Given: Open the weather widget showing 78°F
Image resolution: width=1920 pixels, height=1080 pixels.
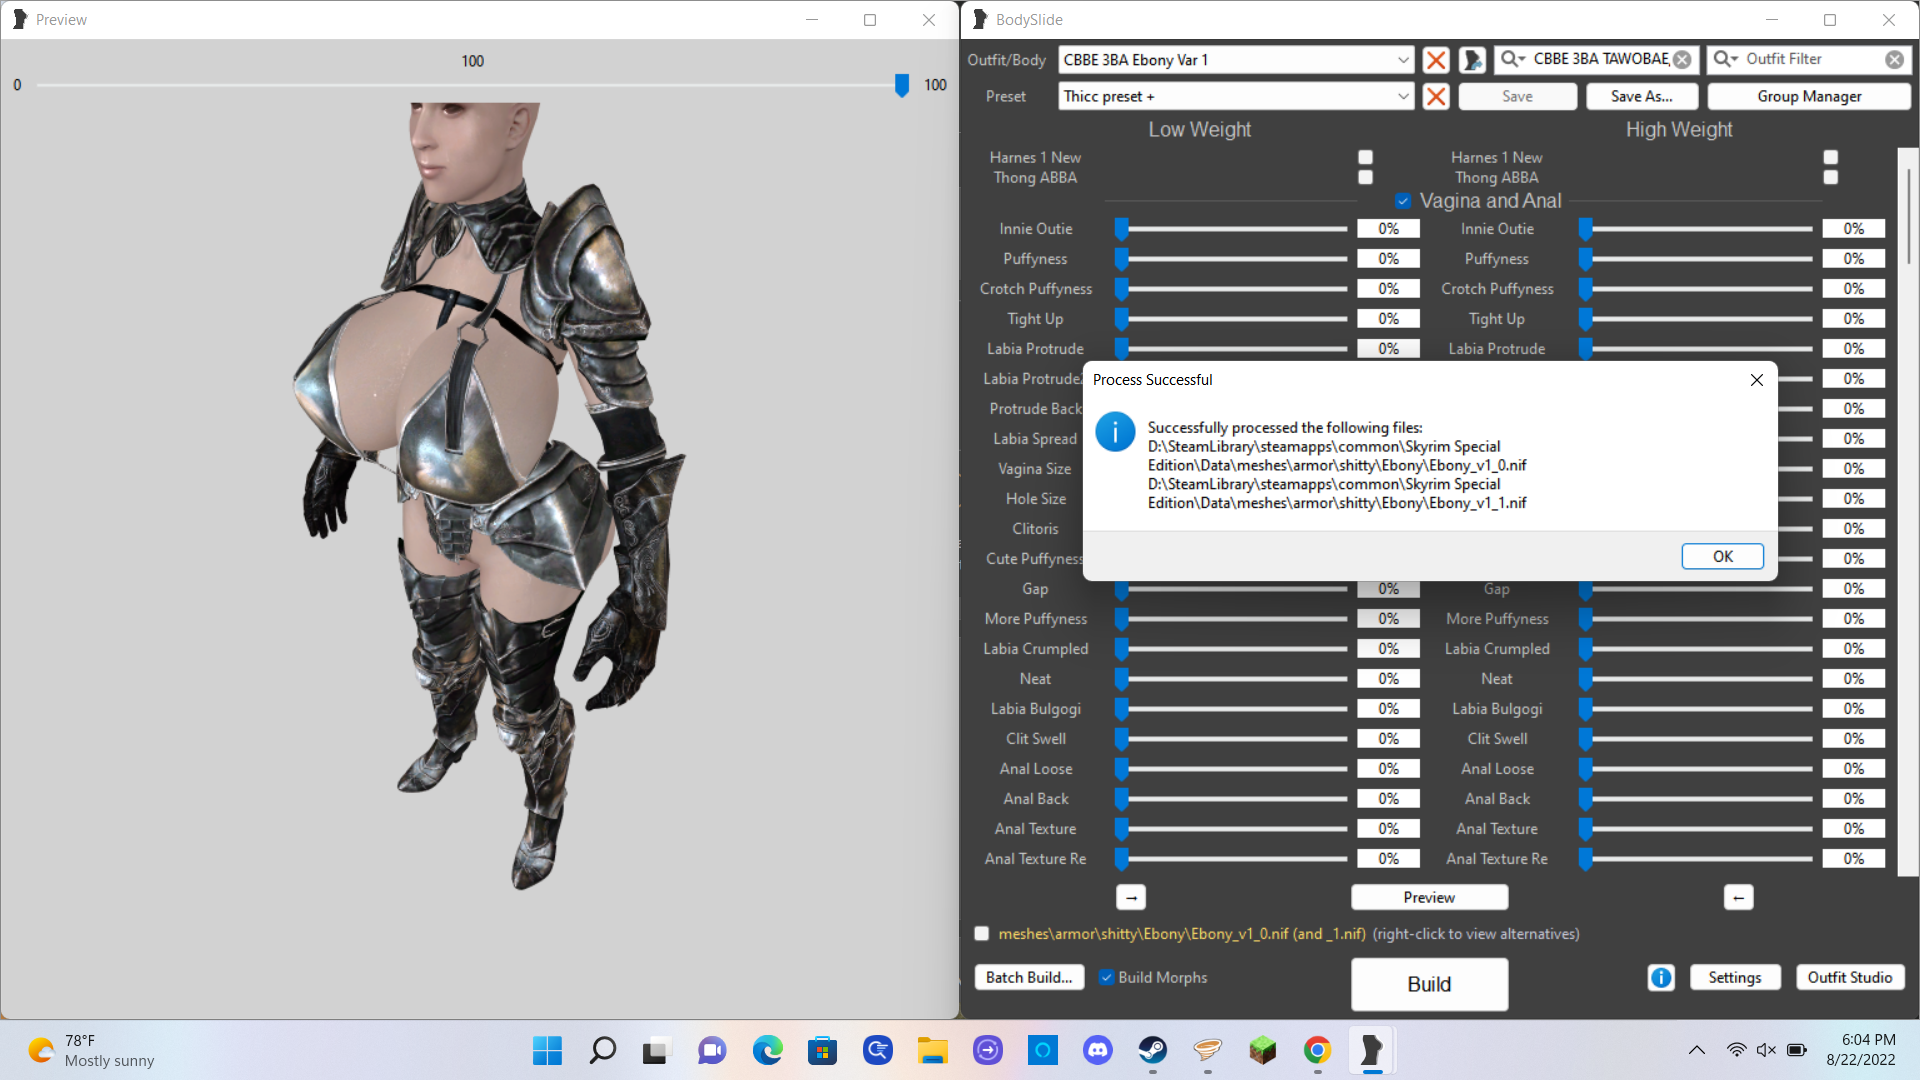Looking at the screenshot, I should click(92, 1051).
